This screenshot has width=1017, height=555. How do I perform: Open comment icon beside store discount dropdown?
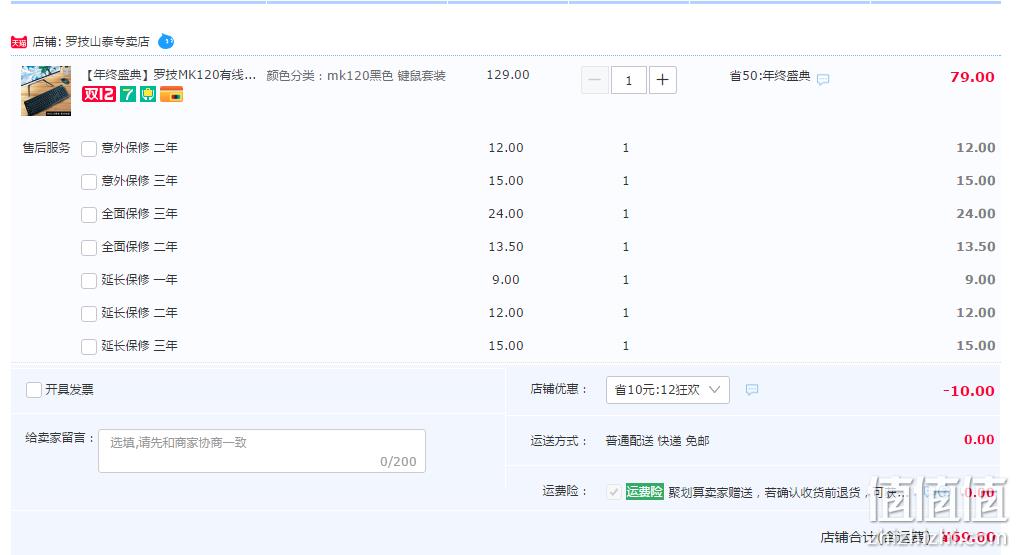point(752,389)
